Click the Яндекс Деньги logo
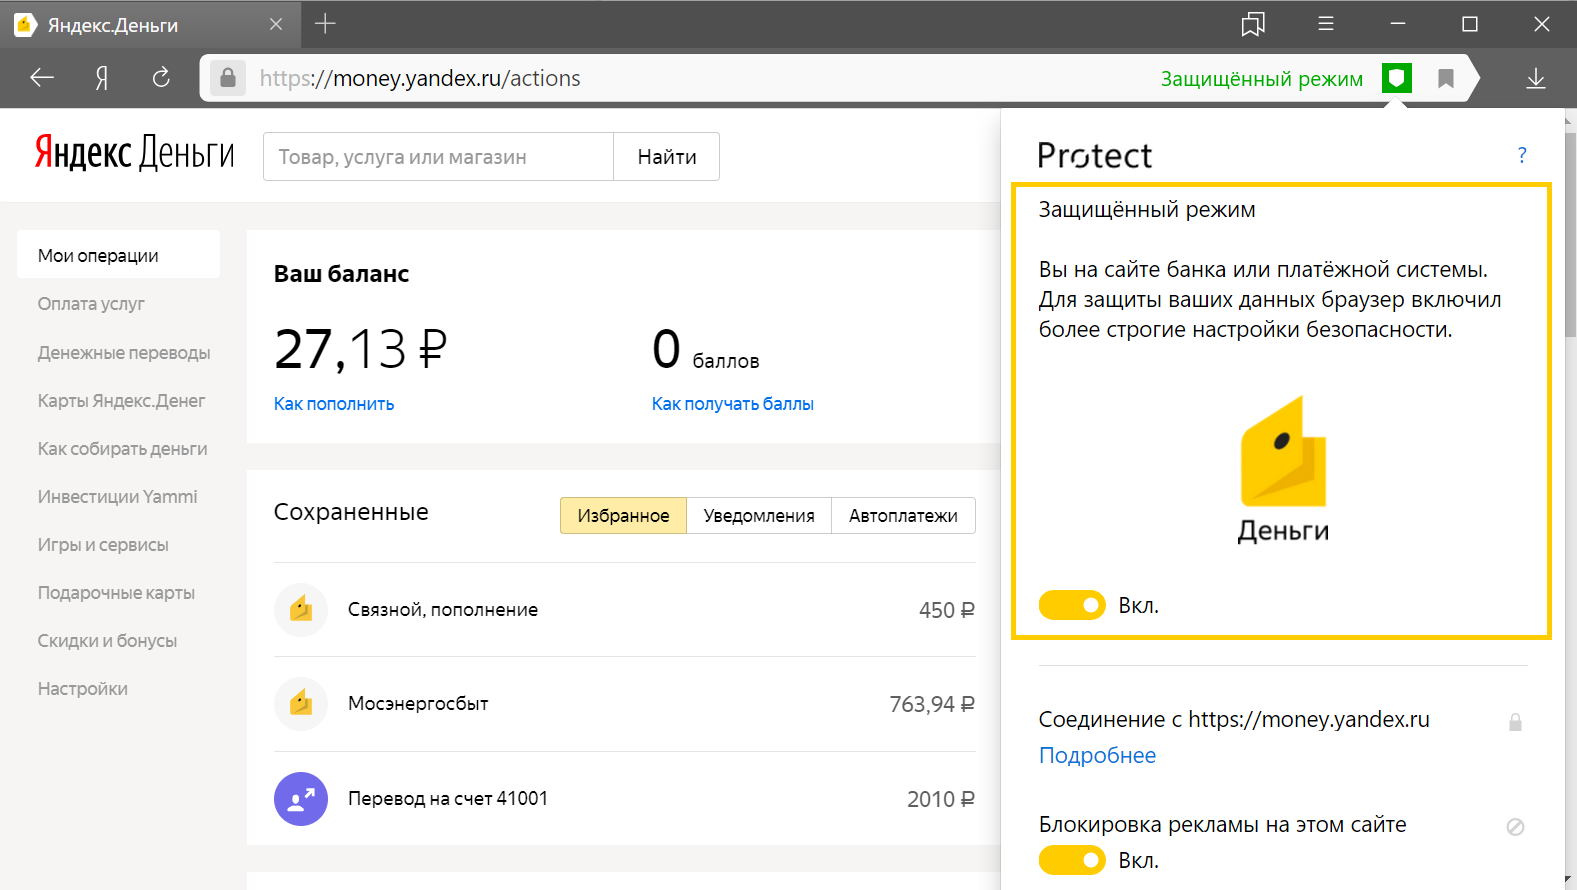 click(135, 153)
